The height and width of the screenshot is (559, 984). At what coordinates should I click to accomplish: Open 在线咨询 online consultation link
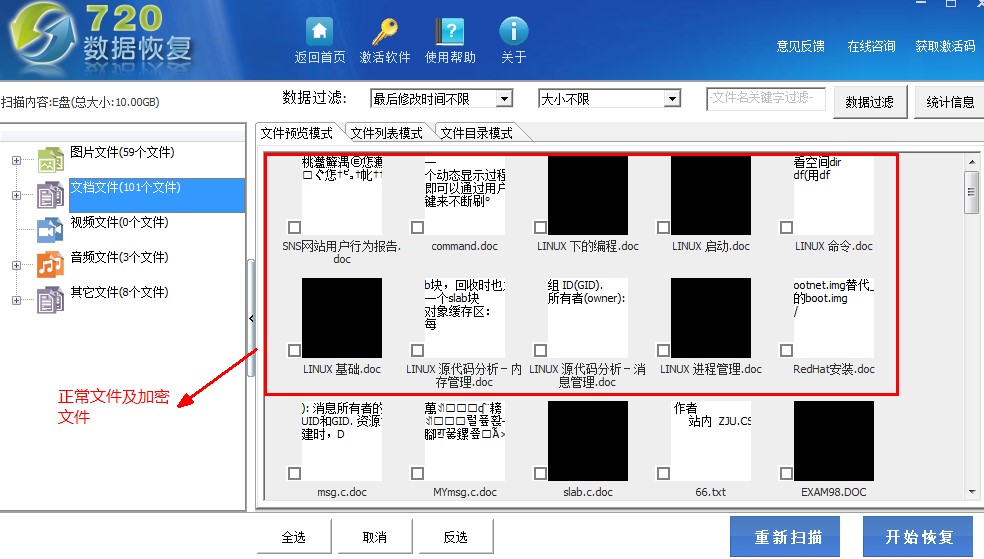871,46
